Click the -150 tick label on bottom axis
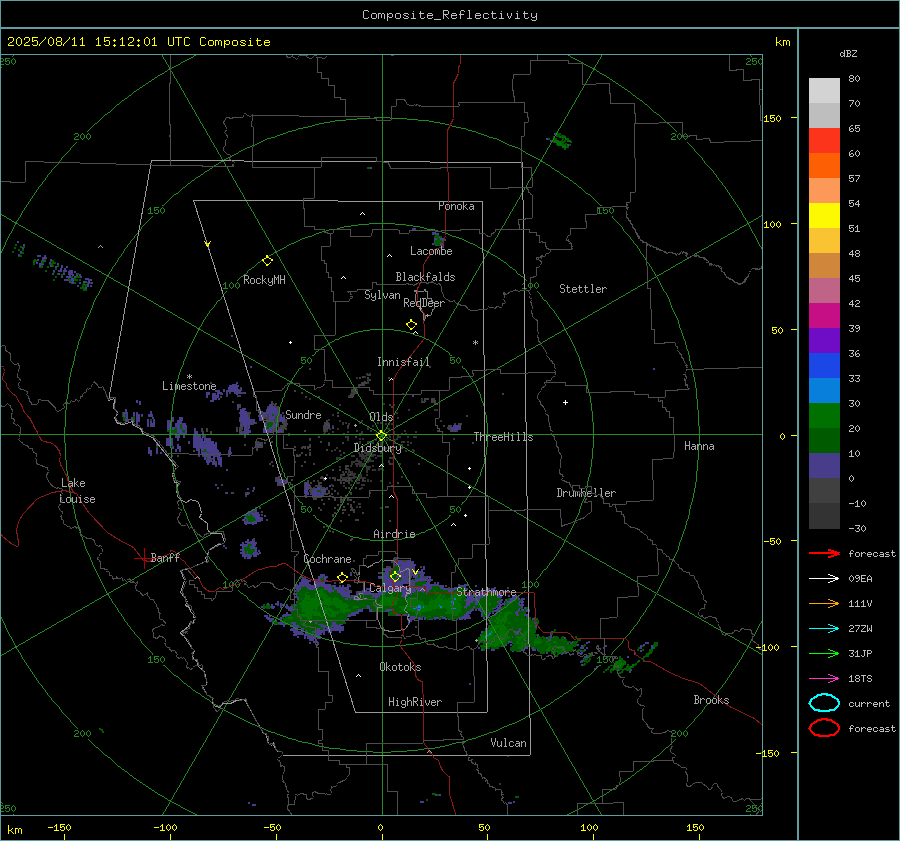 click(x=59, y=827)
